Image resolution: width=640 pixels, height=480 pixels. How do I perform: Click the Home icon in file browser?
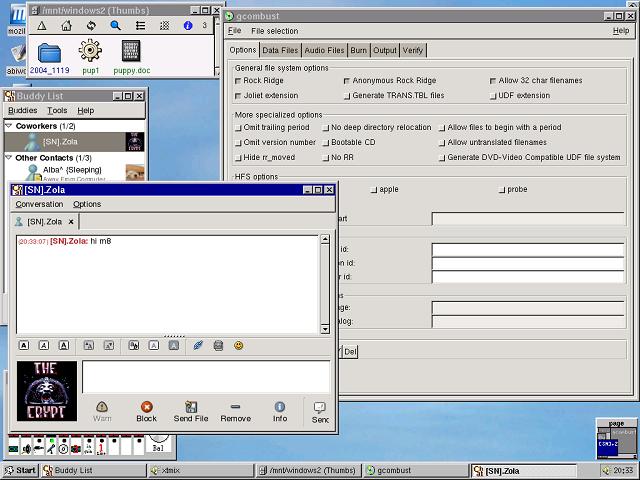[x=66, y=25]
